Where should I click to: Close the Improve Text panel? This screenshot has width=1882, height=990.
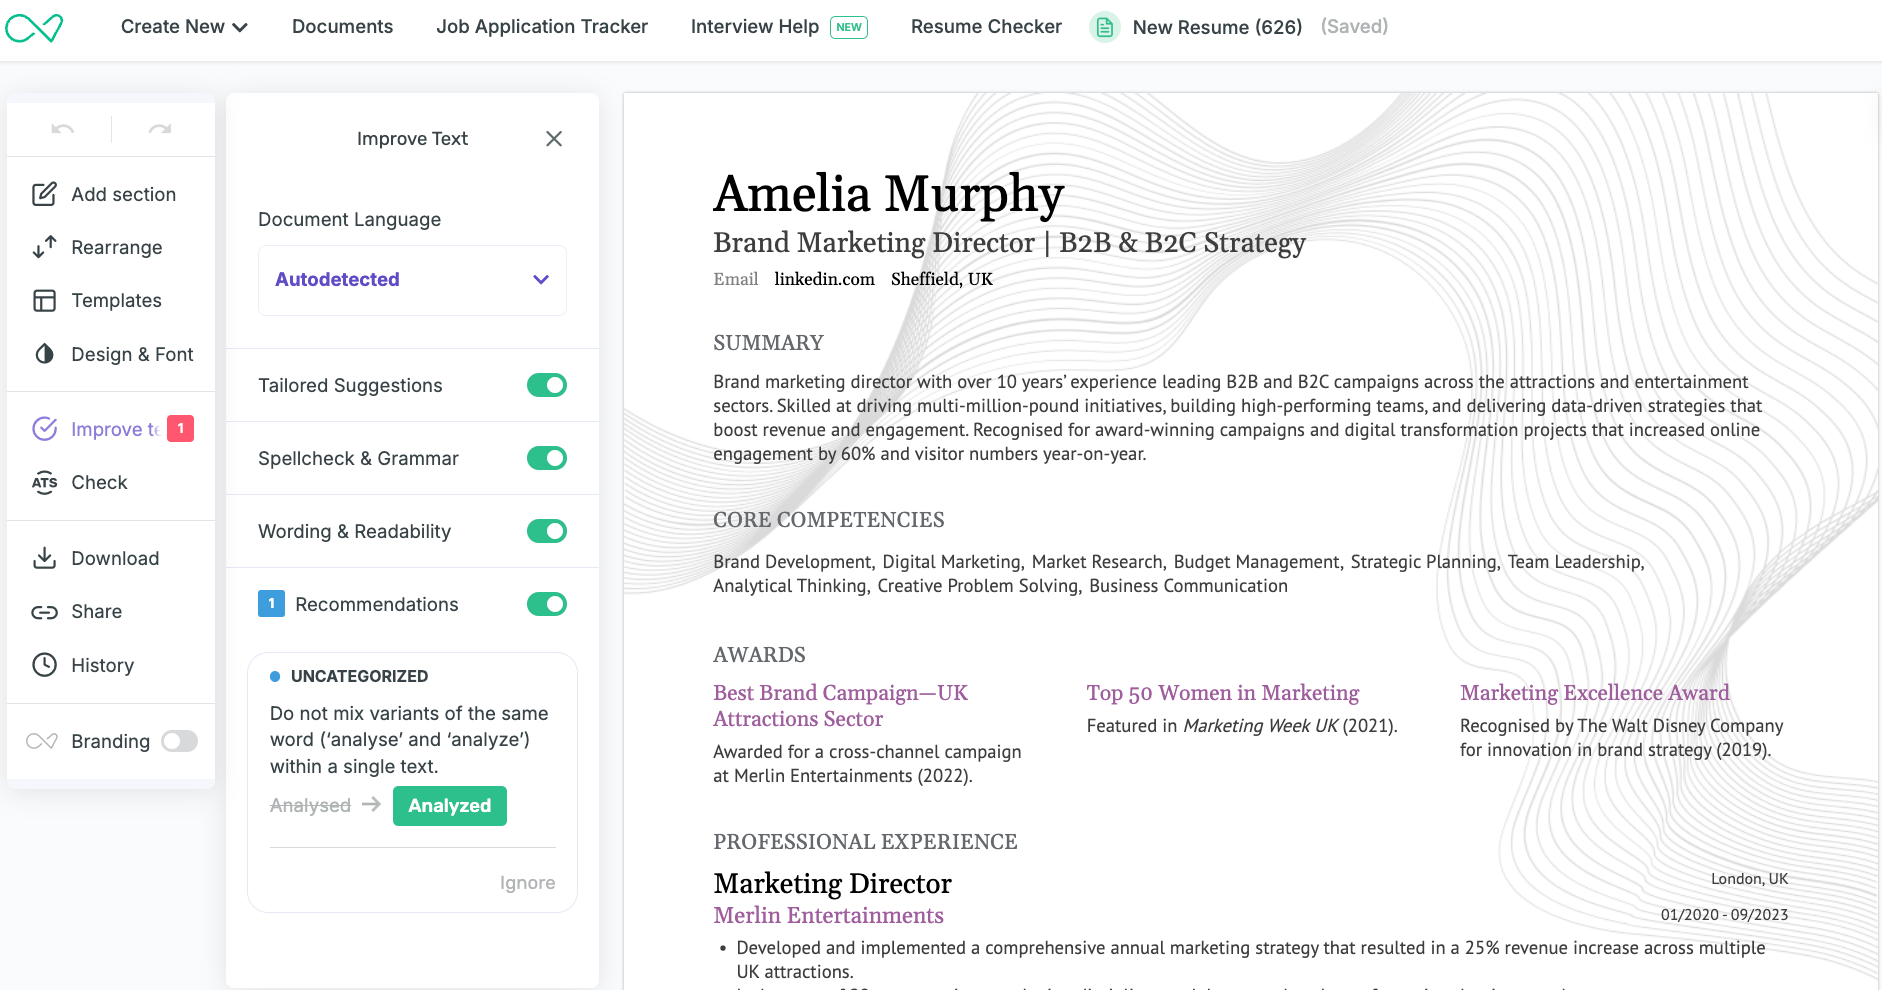click(x=554, y=139)
